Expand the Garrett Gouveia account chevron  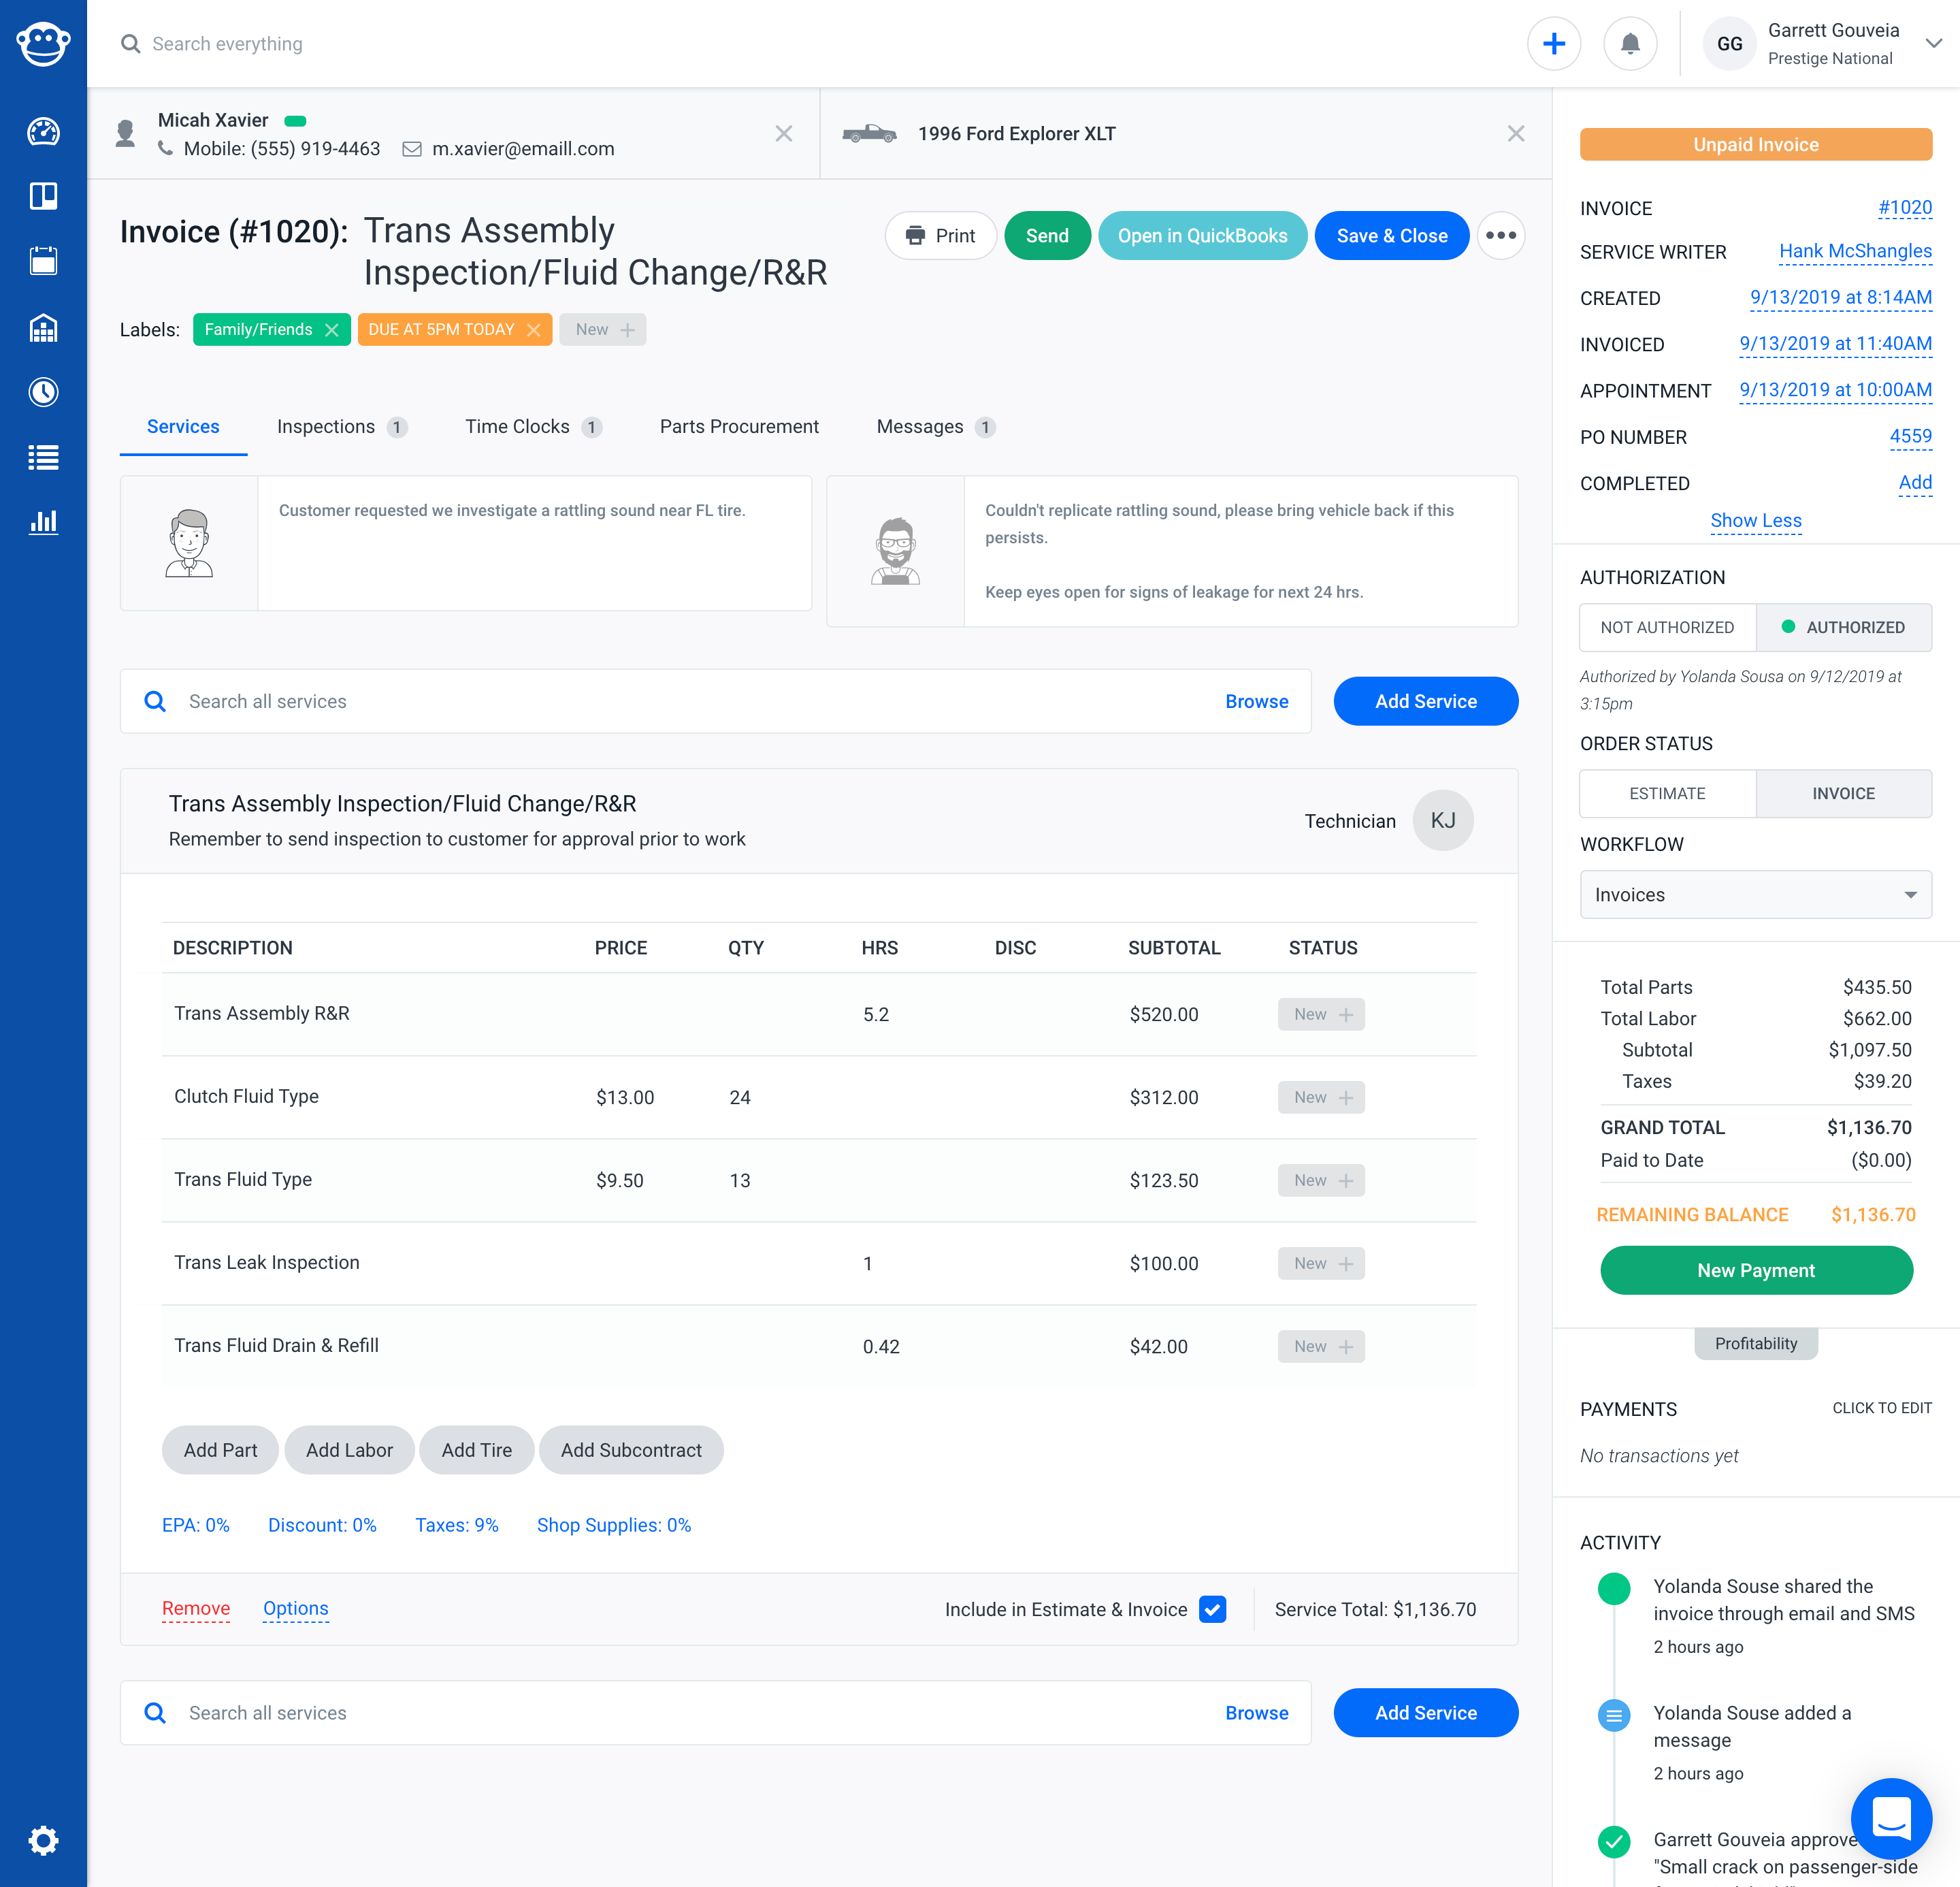pos(1934,44)
